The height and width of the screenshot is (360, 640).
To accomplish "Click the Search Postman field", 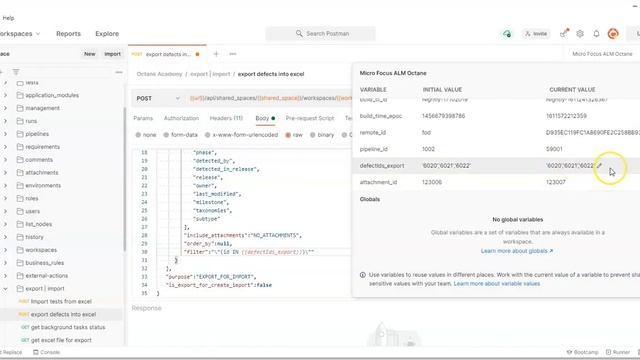I will click(320, 33).
